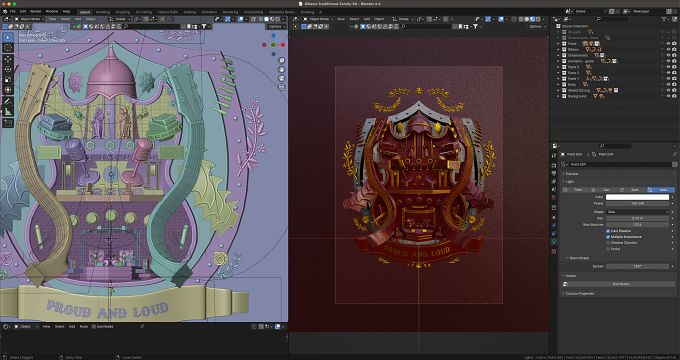Select the Cursor tool in left toolbar
This screenshot has height=360, width=680.
[x=8, y=47]
